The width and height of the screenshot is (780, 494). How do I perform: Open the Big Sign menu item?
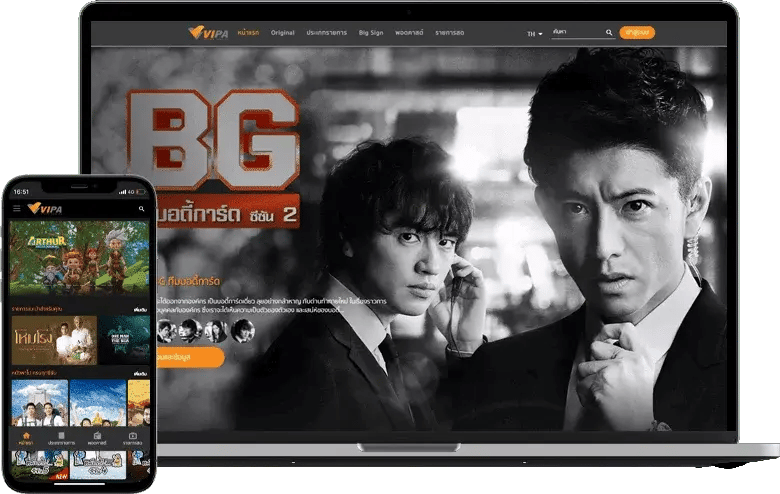pyautogui.click(x=371, y=32)
